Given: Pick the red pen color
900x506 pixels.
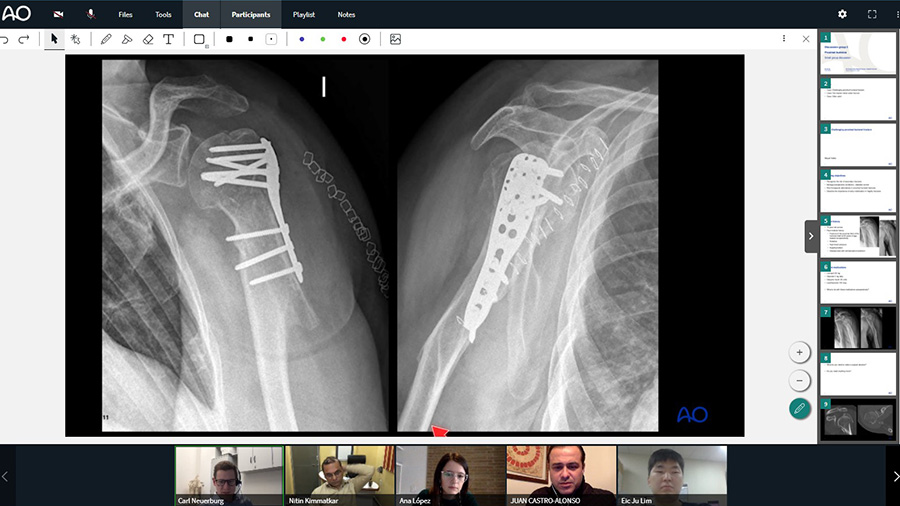Looking at the screenshot, I should tap(343, 39).
